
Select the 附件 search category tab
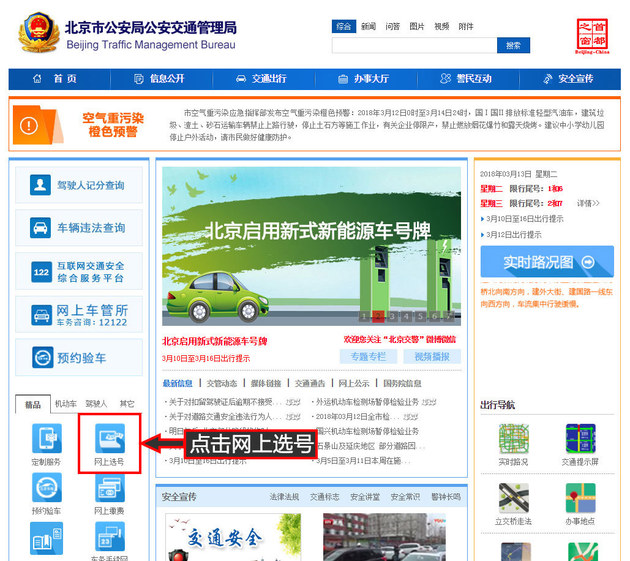click(466, 27)
